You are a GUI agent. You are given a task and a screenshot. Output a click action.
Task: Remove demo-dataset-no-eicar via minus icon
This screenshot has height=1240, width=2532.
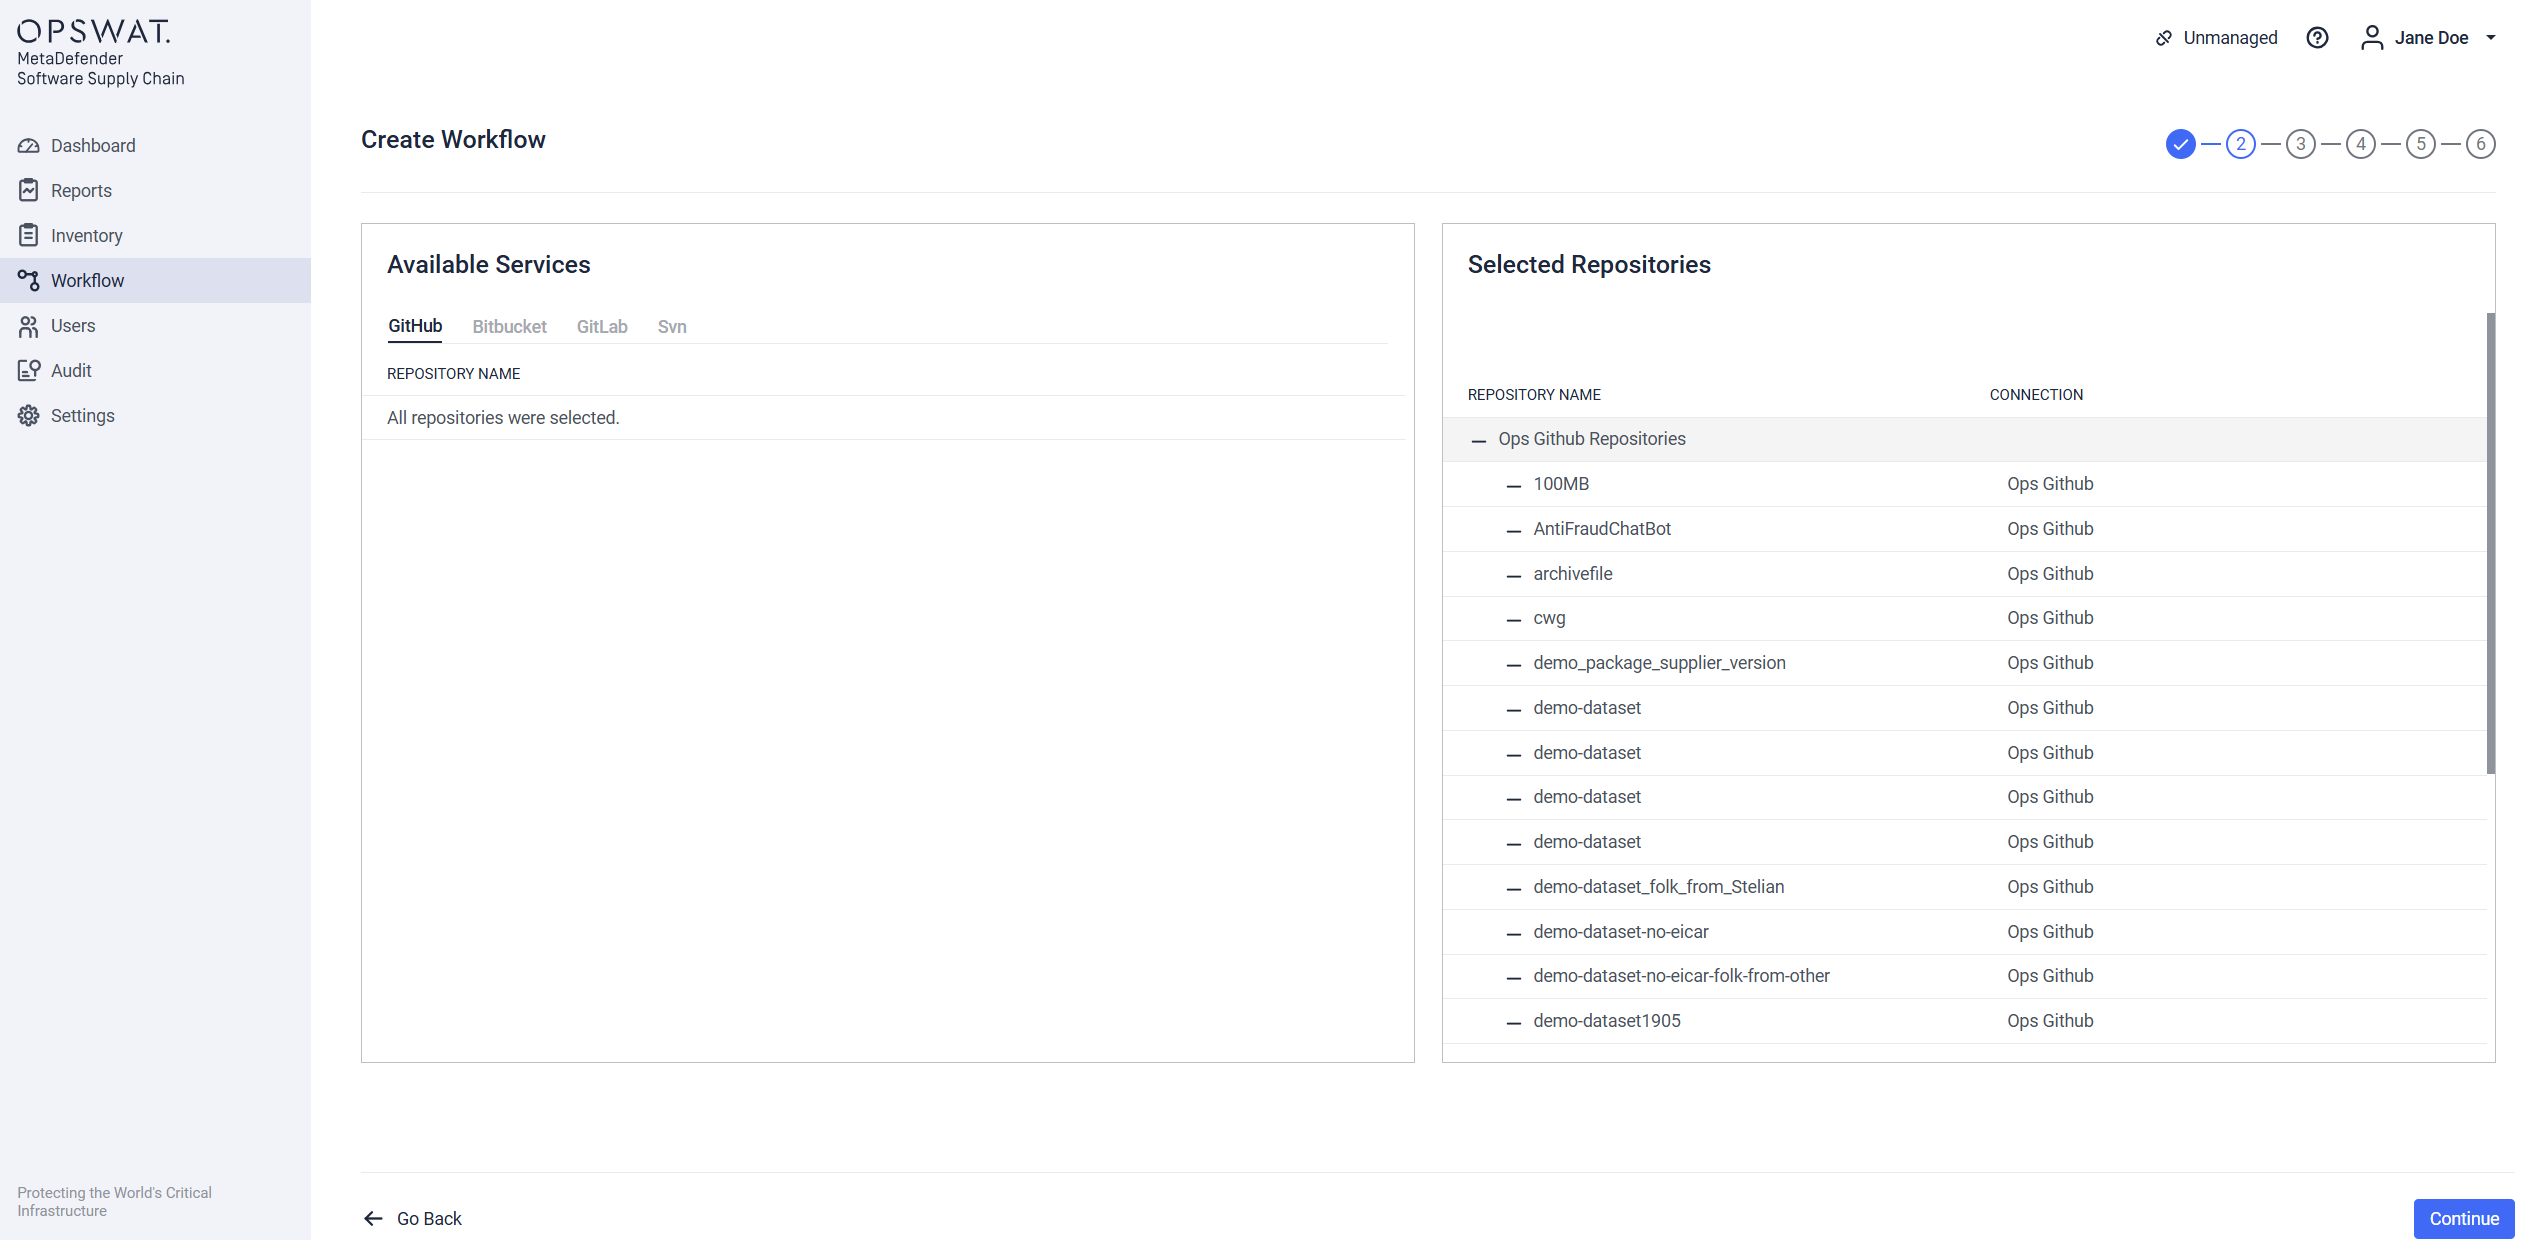[x=1514, y=933]
